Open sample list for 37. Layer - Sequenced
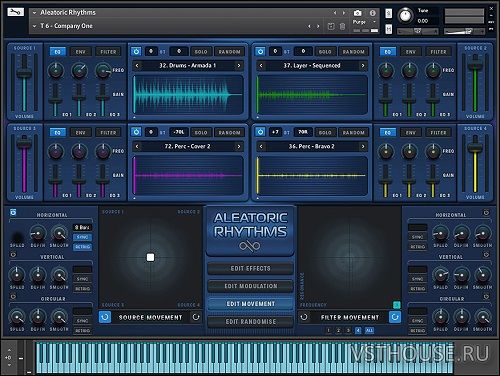The height and width of the screenshot is (376, 500). pyautogui.click(x=312, y=66)
